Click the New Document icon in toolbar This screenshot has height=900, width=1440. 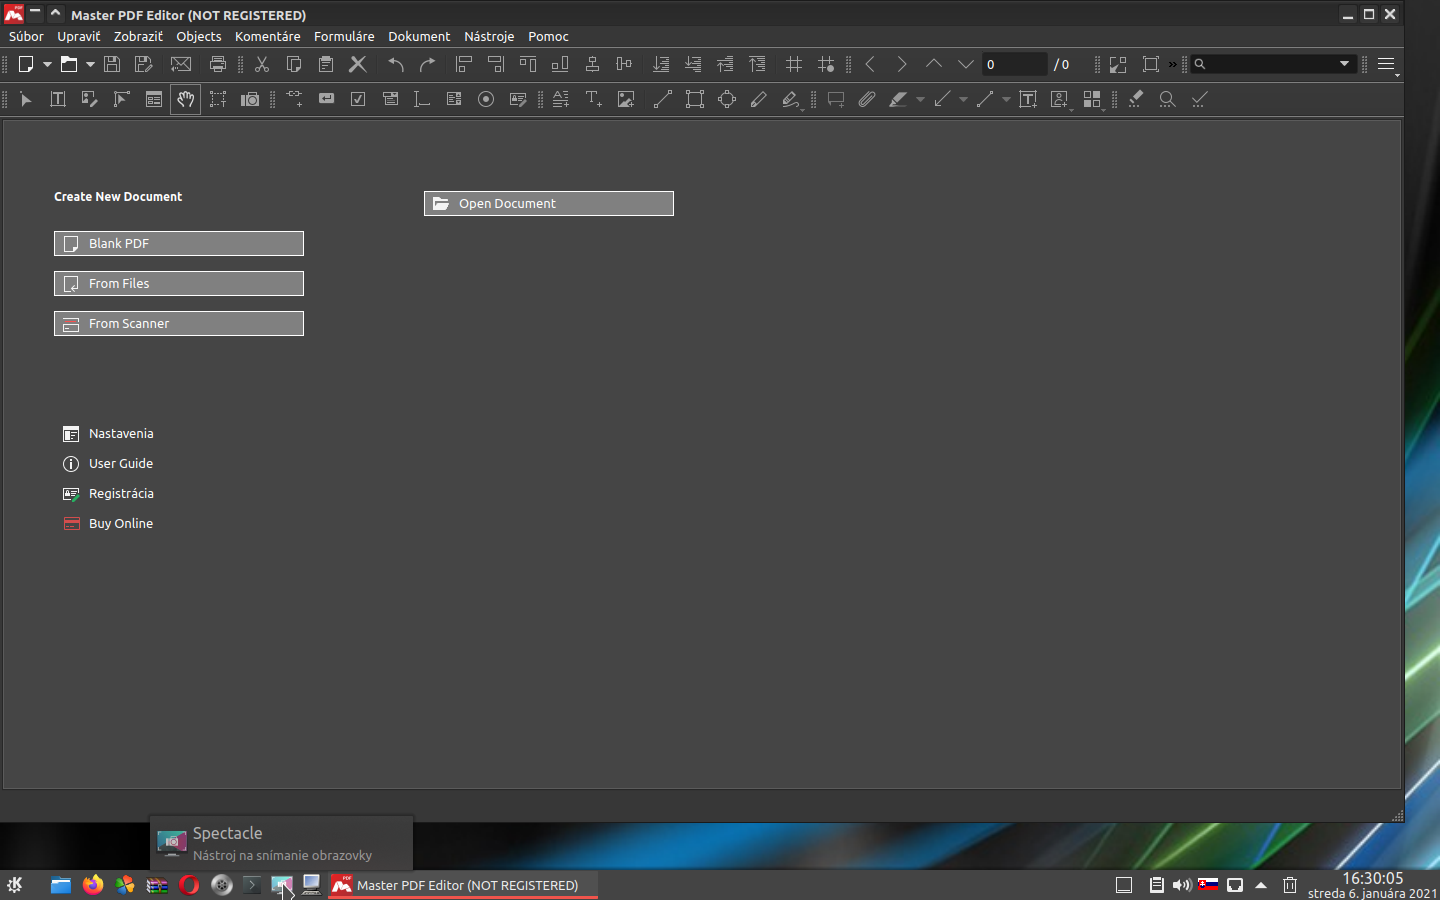pos(26,64)
